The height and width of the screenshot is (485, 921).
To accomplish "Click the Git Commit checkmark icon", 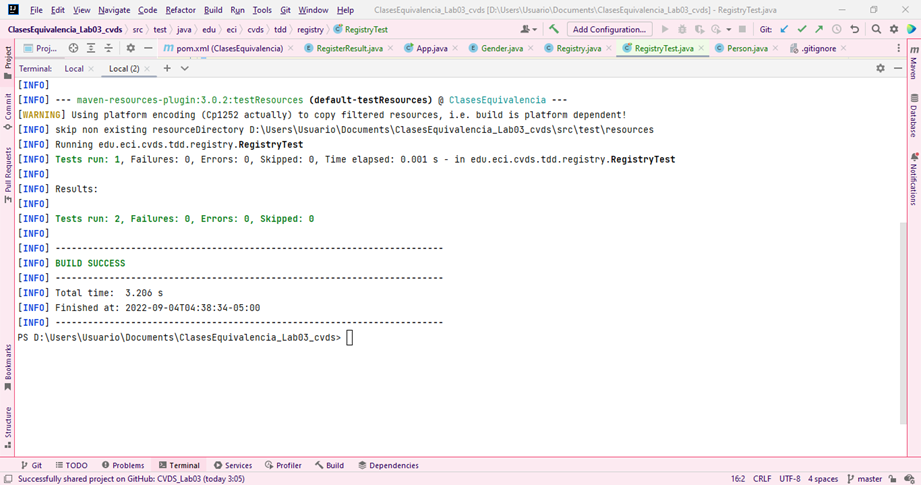I will point(802,29).
